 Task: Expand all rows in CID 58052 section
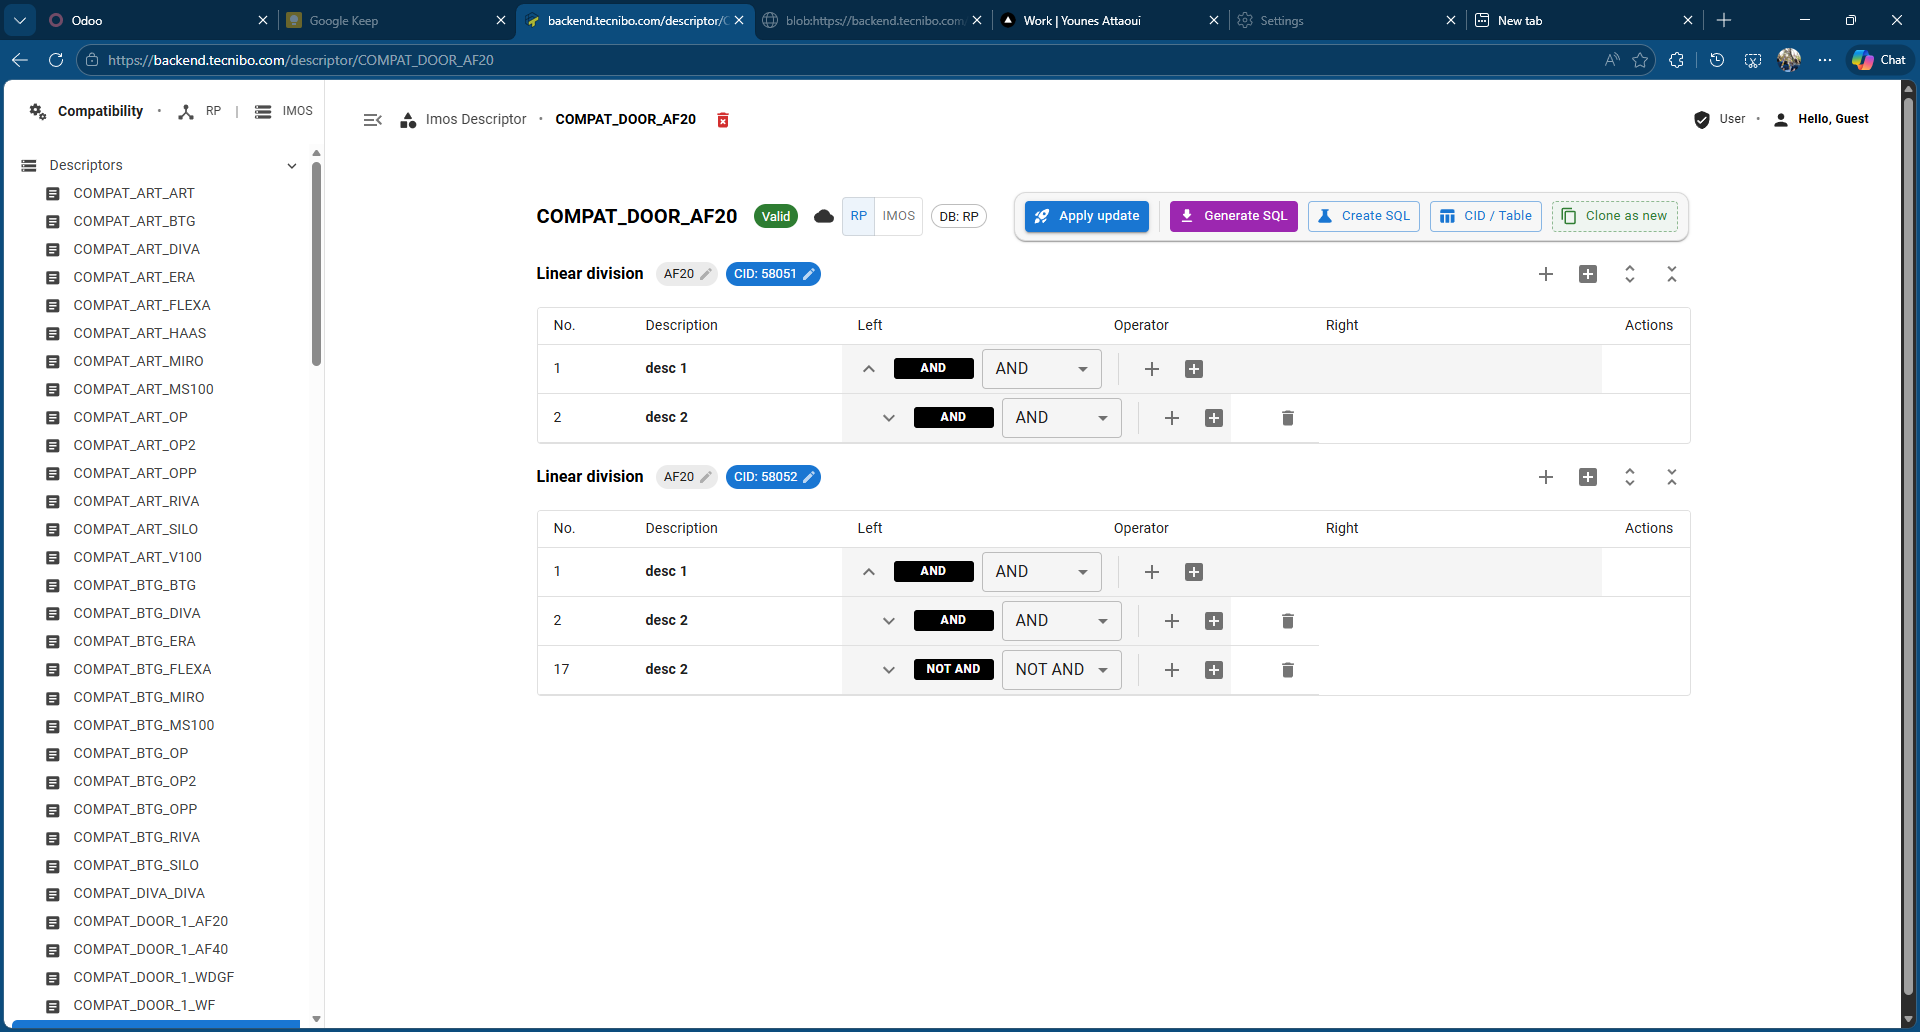point(1630,477)
